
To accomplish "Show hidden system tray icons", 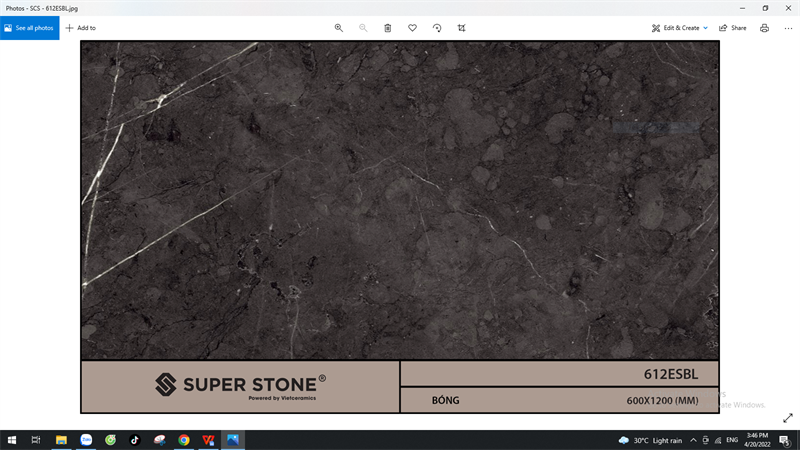I will click(693, 440).
